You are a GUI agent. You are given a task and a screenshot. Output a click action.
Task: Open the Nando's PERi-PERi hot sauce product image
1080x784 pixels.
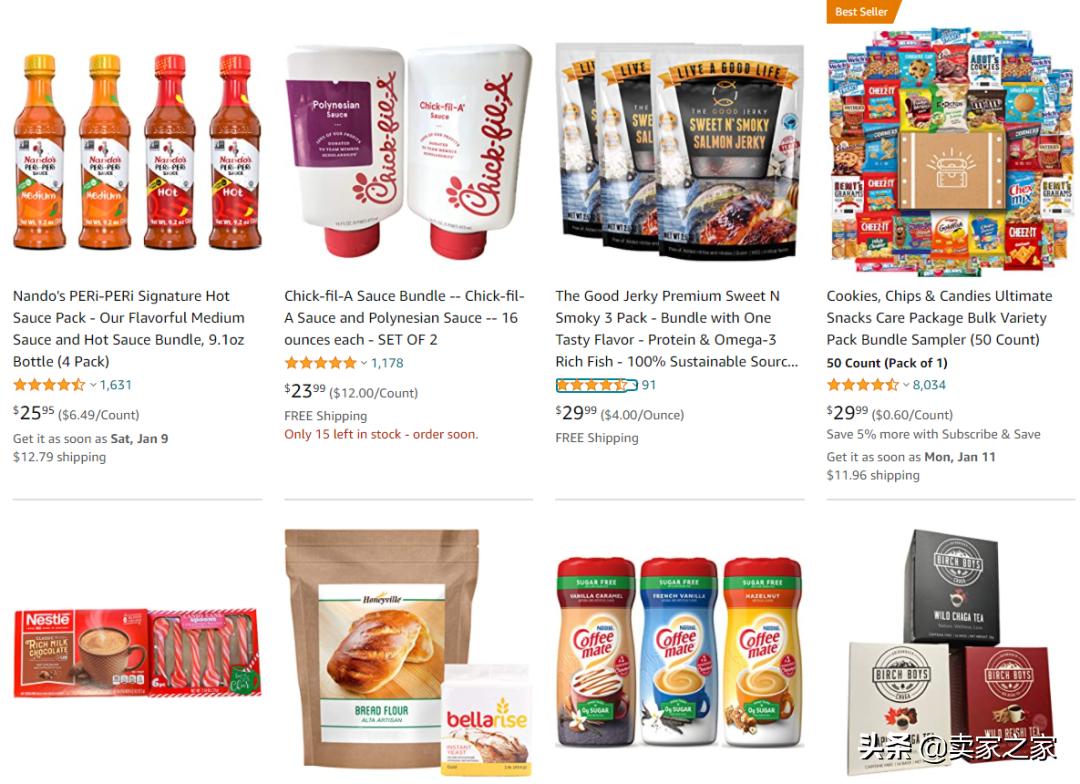tap(137, 152)
